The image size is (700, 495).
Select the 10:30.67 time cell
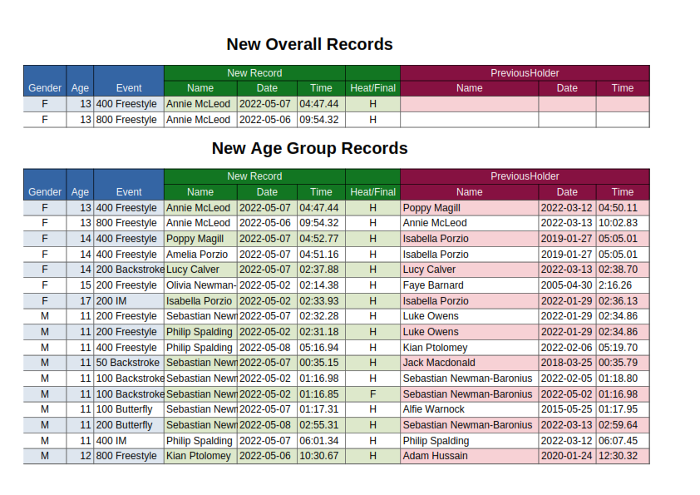[x=321, y=456]
